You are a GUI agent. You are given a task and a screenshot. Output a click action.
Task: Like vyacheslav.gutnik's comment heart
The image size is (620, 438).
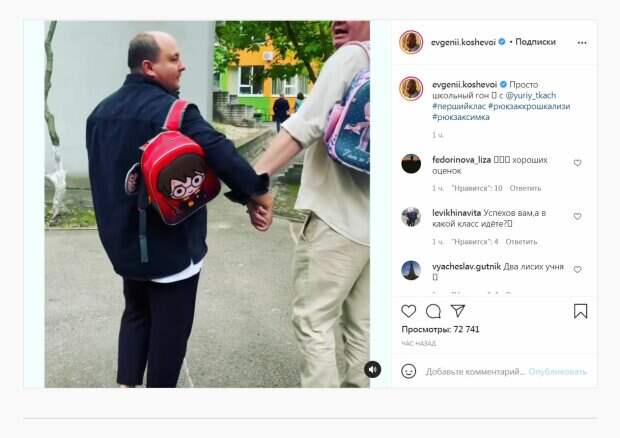tap(577, 270)
